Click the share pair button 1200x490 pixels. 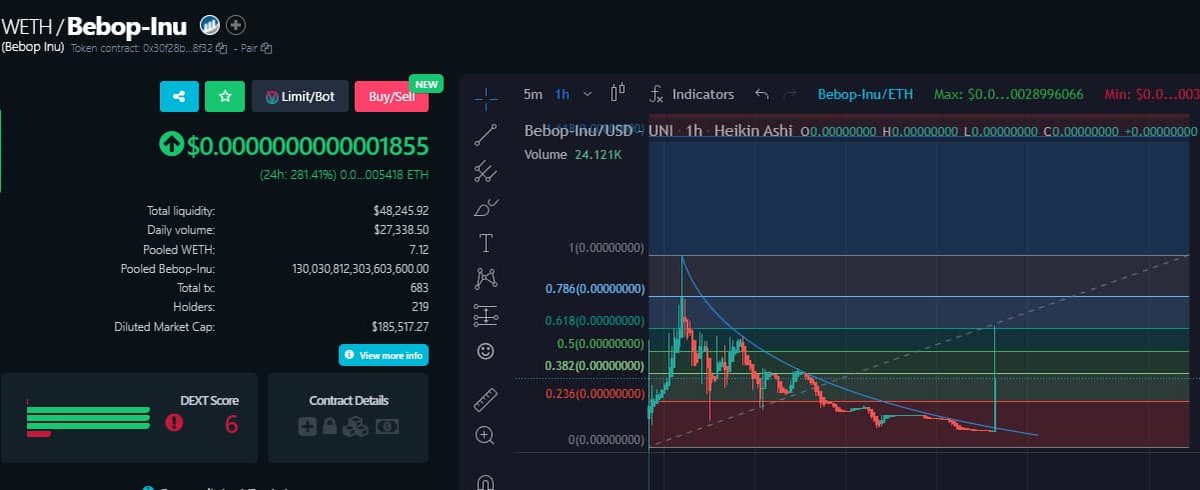coord(179,96)
